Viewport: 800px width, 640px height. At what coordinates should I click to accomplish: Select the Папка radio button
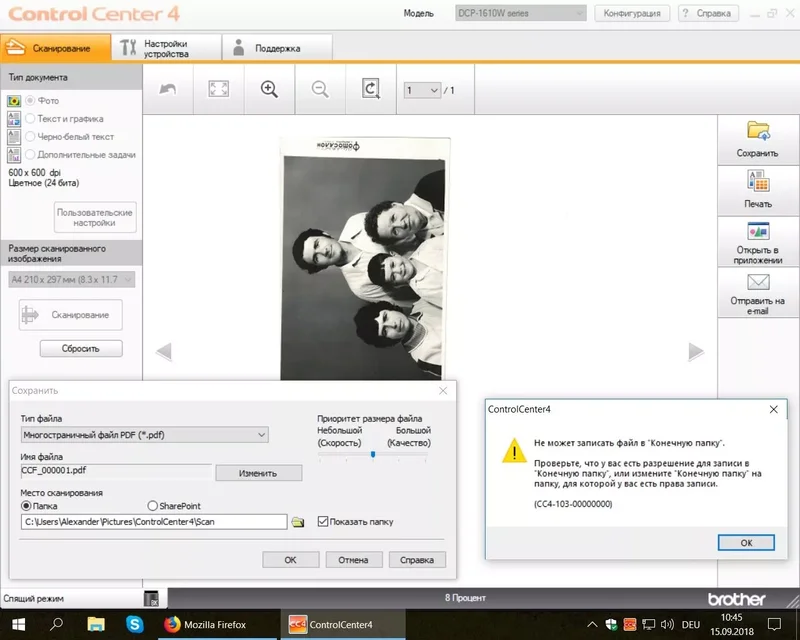27,507
